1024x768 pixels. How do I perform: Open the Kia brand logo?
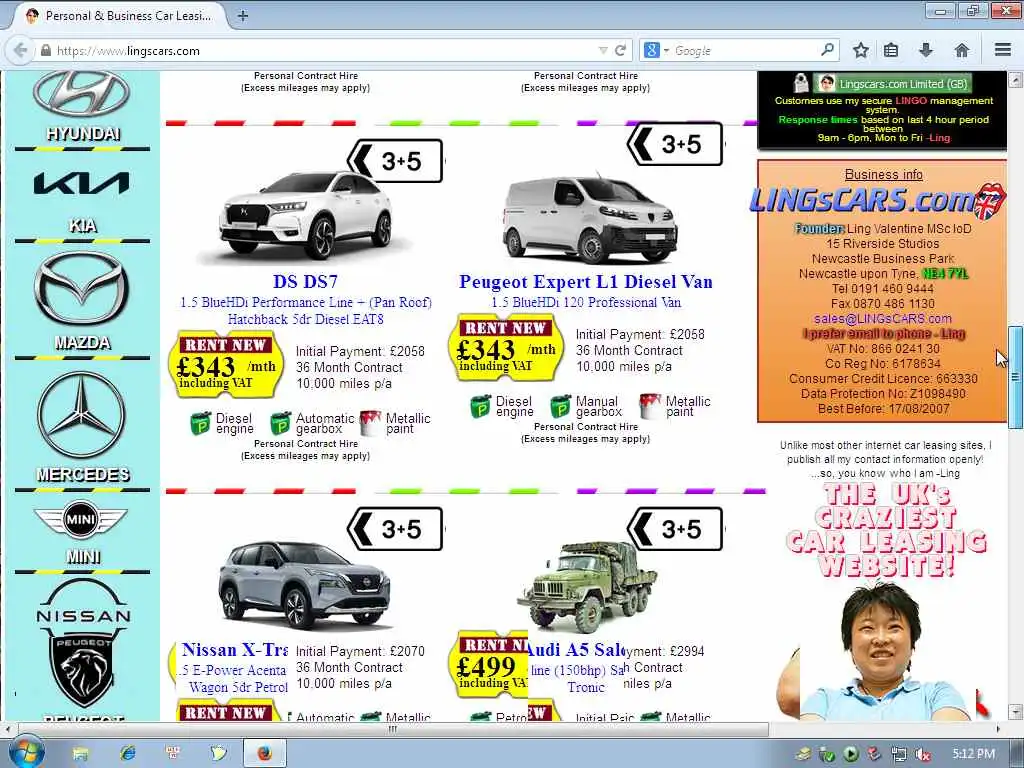point(82,184)
